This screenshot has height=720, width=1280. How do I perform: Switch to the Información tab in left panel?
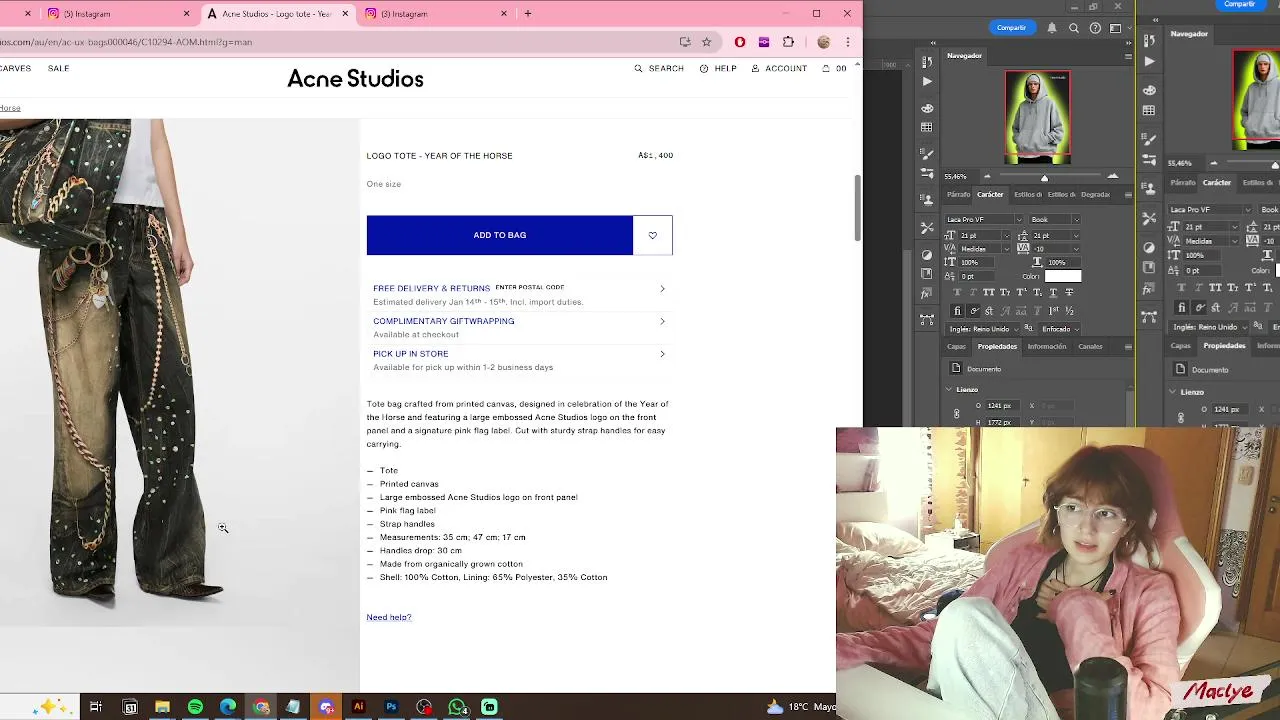1047,347
